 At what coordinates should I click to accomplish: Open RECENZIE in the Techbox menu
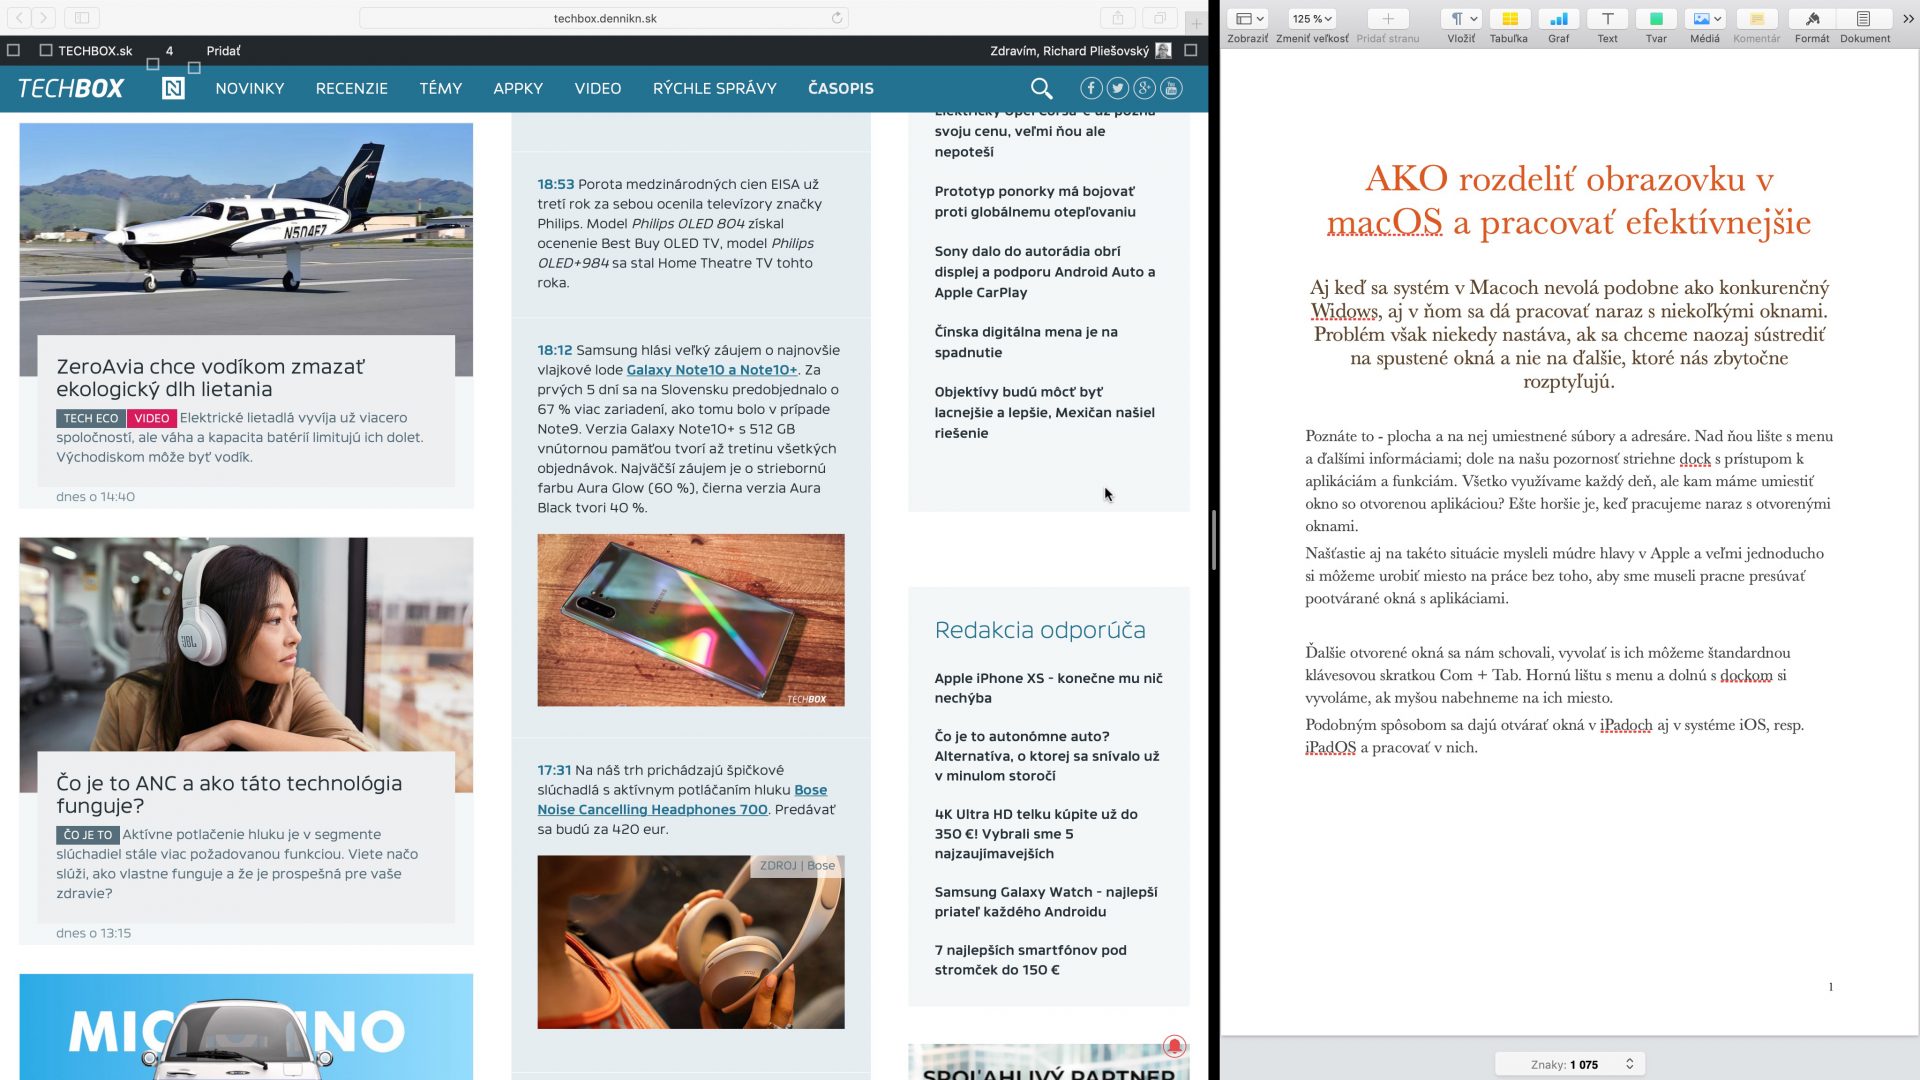pyautogui.click(x=352, y=88)
